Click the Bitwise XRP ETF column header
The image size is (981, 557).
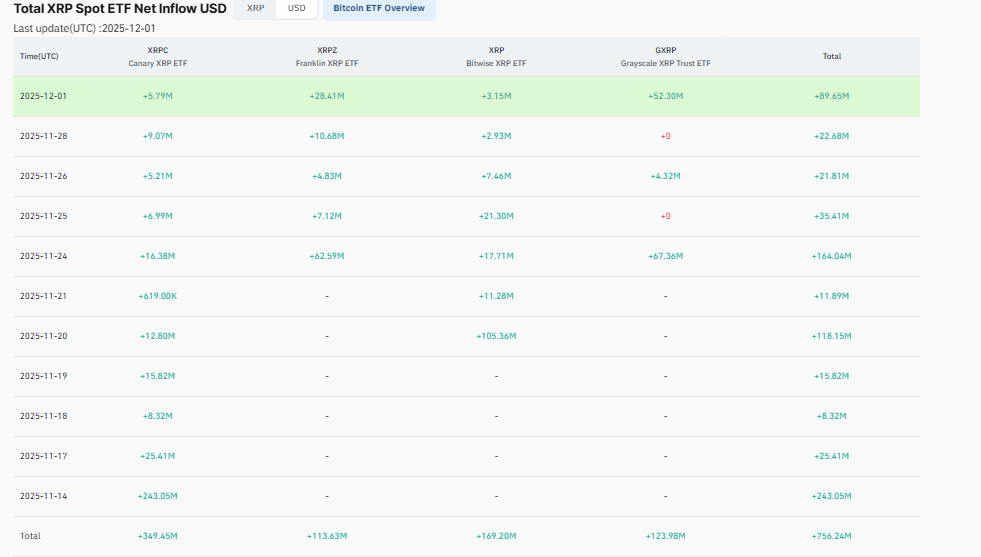tap(496, 56)
